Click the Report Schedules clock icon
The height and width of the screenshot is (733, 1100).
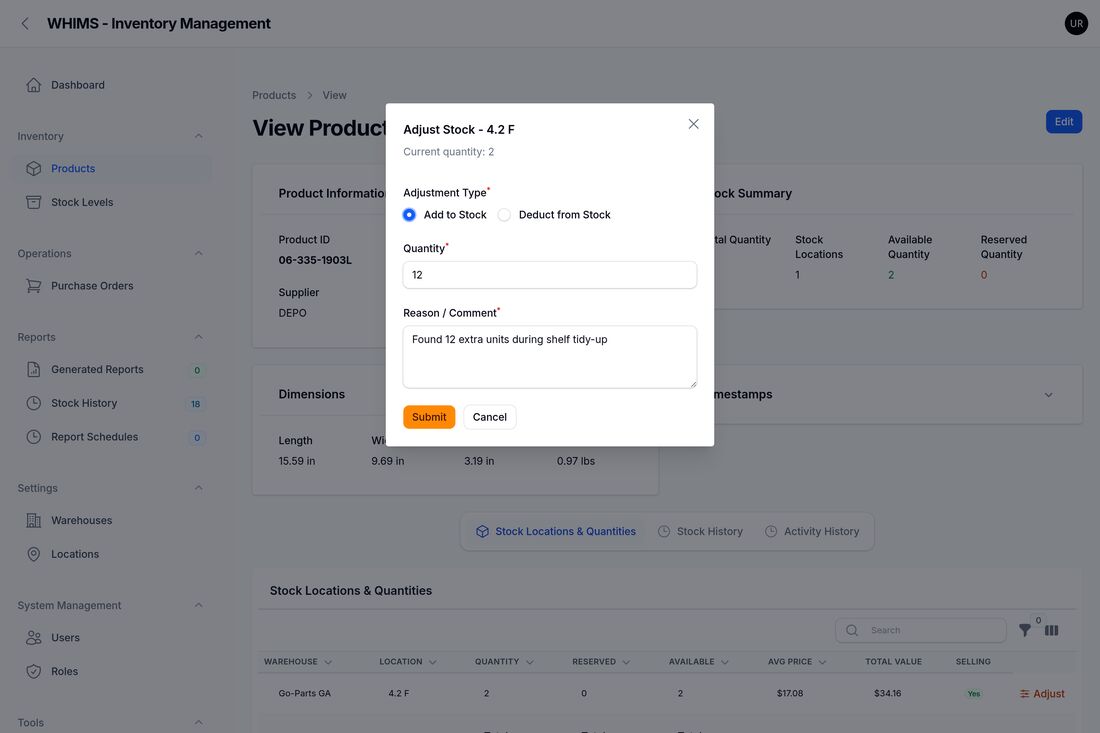(x=34, y=437)
